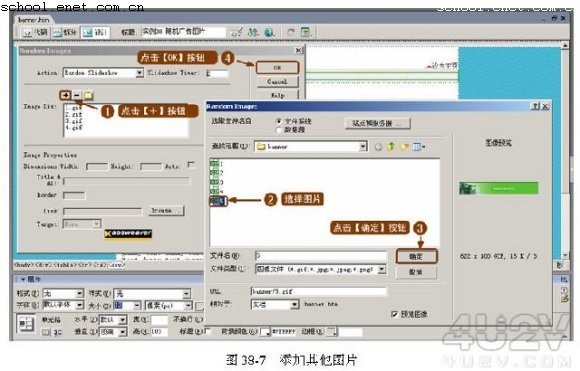Viewport: 580px width, 371px height.
Task: Select 3.gif in the Image List
Action: click(x=73, y=121)
